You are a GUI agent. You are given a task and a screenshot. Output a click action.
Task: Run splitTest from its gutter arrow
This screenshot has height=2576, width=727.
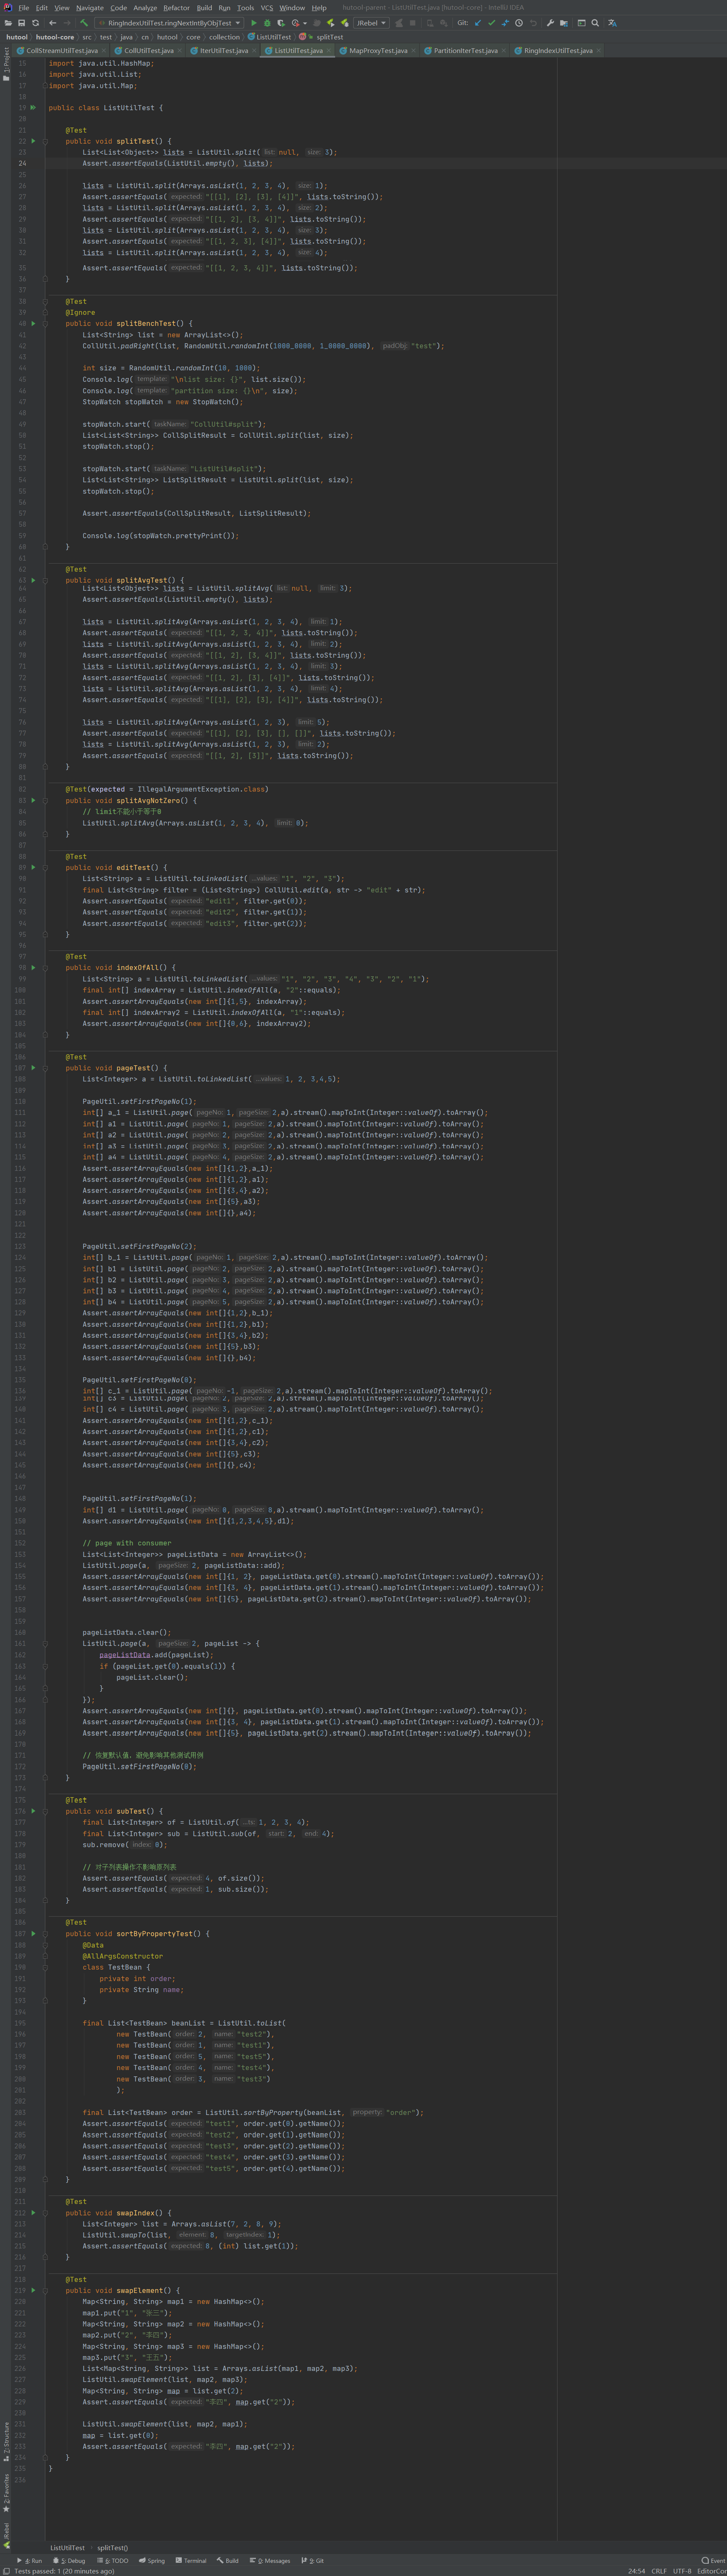tap(32, 141)
